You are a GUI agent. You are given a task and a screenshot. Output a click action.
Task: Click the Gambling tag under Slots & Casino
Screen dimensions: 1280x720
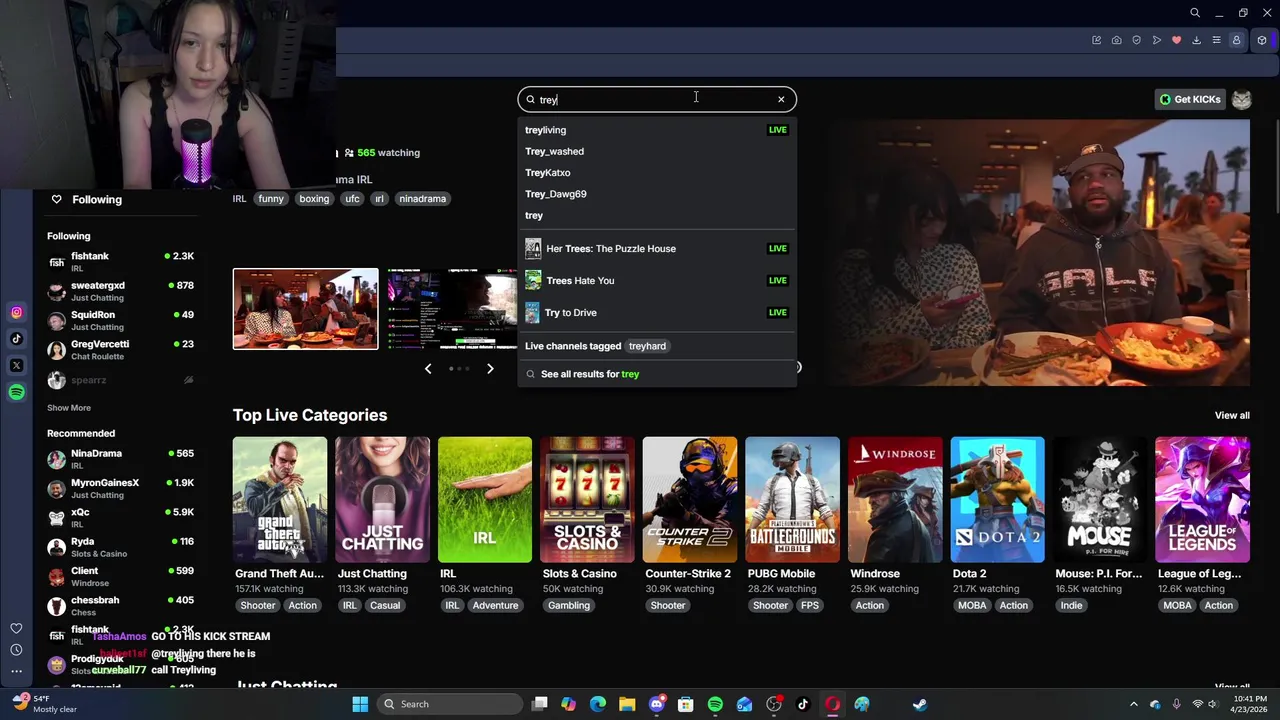click(x=569, y=606)
